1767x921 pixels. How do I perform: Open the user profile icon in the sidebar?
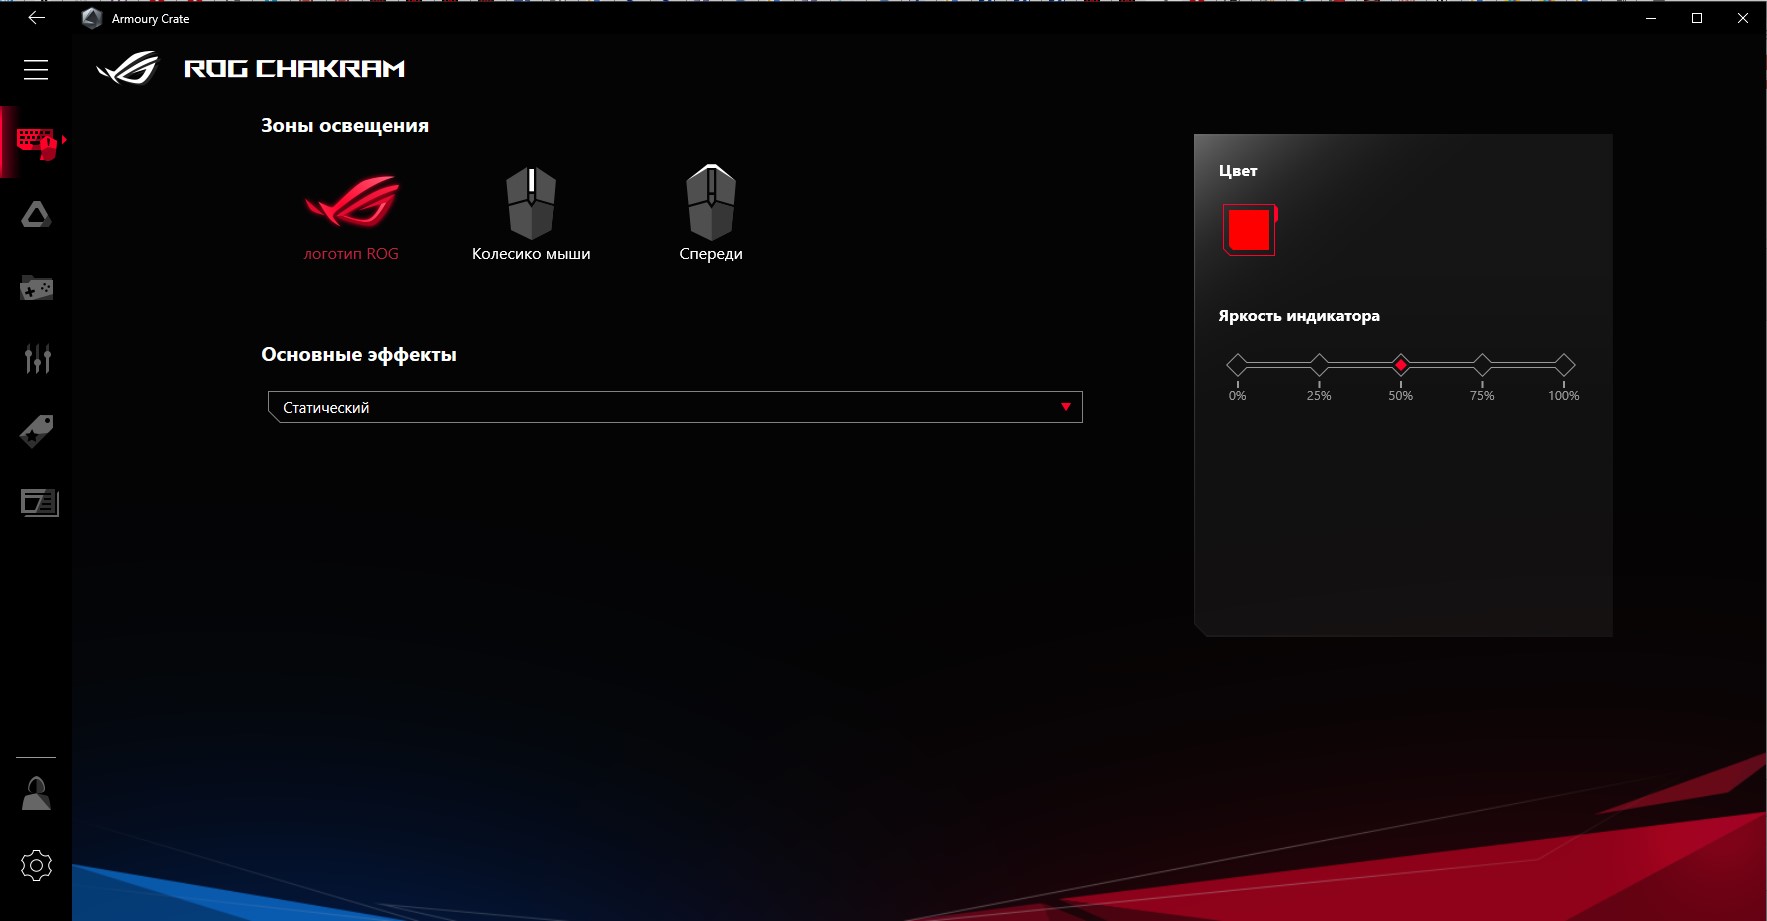tap(36, 794)
